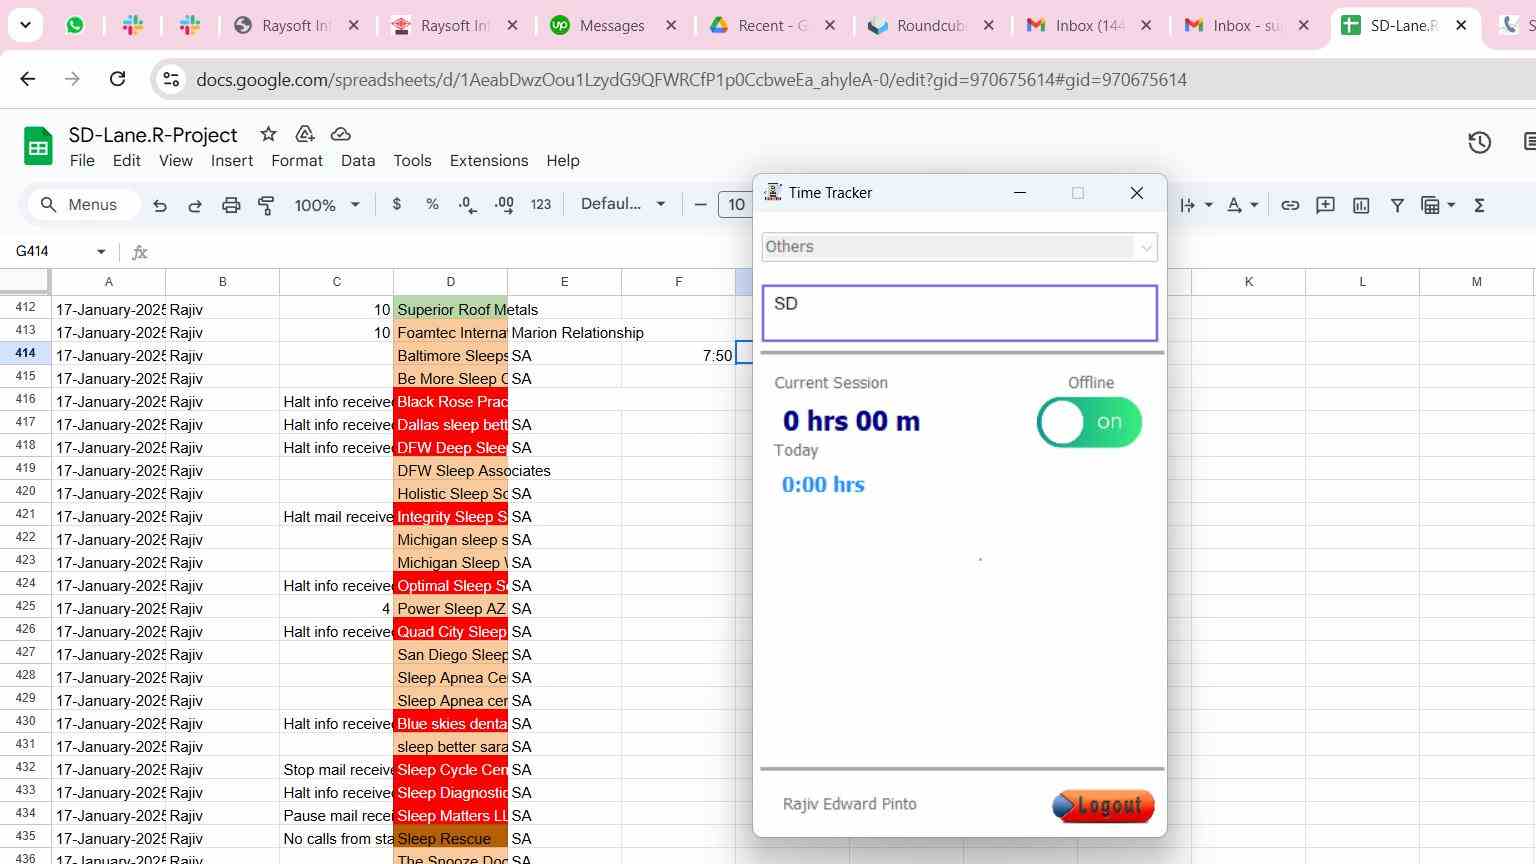The height and width of the screenshot is (864, 1536).
Task: Click the undo icon in the Sheets toolbar
Action: pos(160,205)
